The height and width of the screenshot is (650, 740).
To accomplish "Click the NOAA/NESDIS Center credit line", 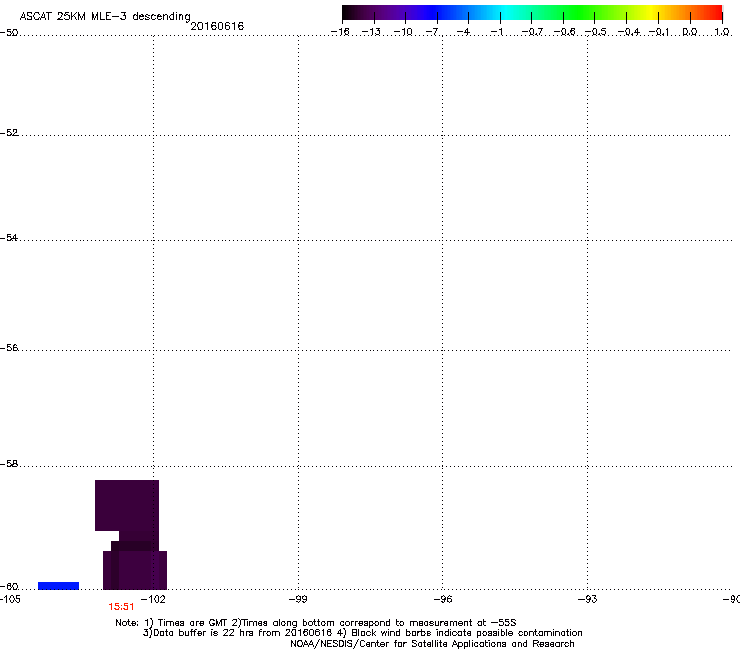I will pyautogui.click(x=432, y=643).
